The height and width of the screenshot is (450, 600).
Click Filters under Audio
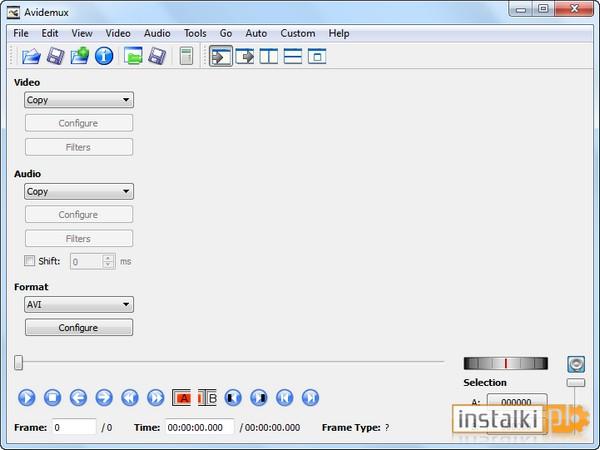[x=79, y=239]
